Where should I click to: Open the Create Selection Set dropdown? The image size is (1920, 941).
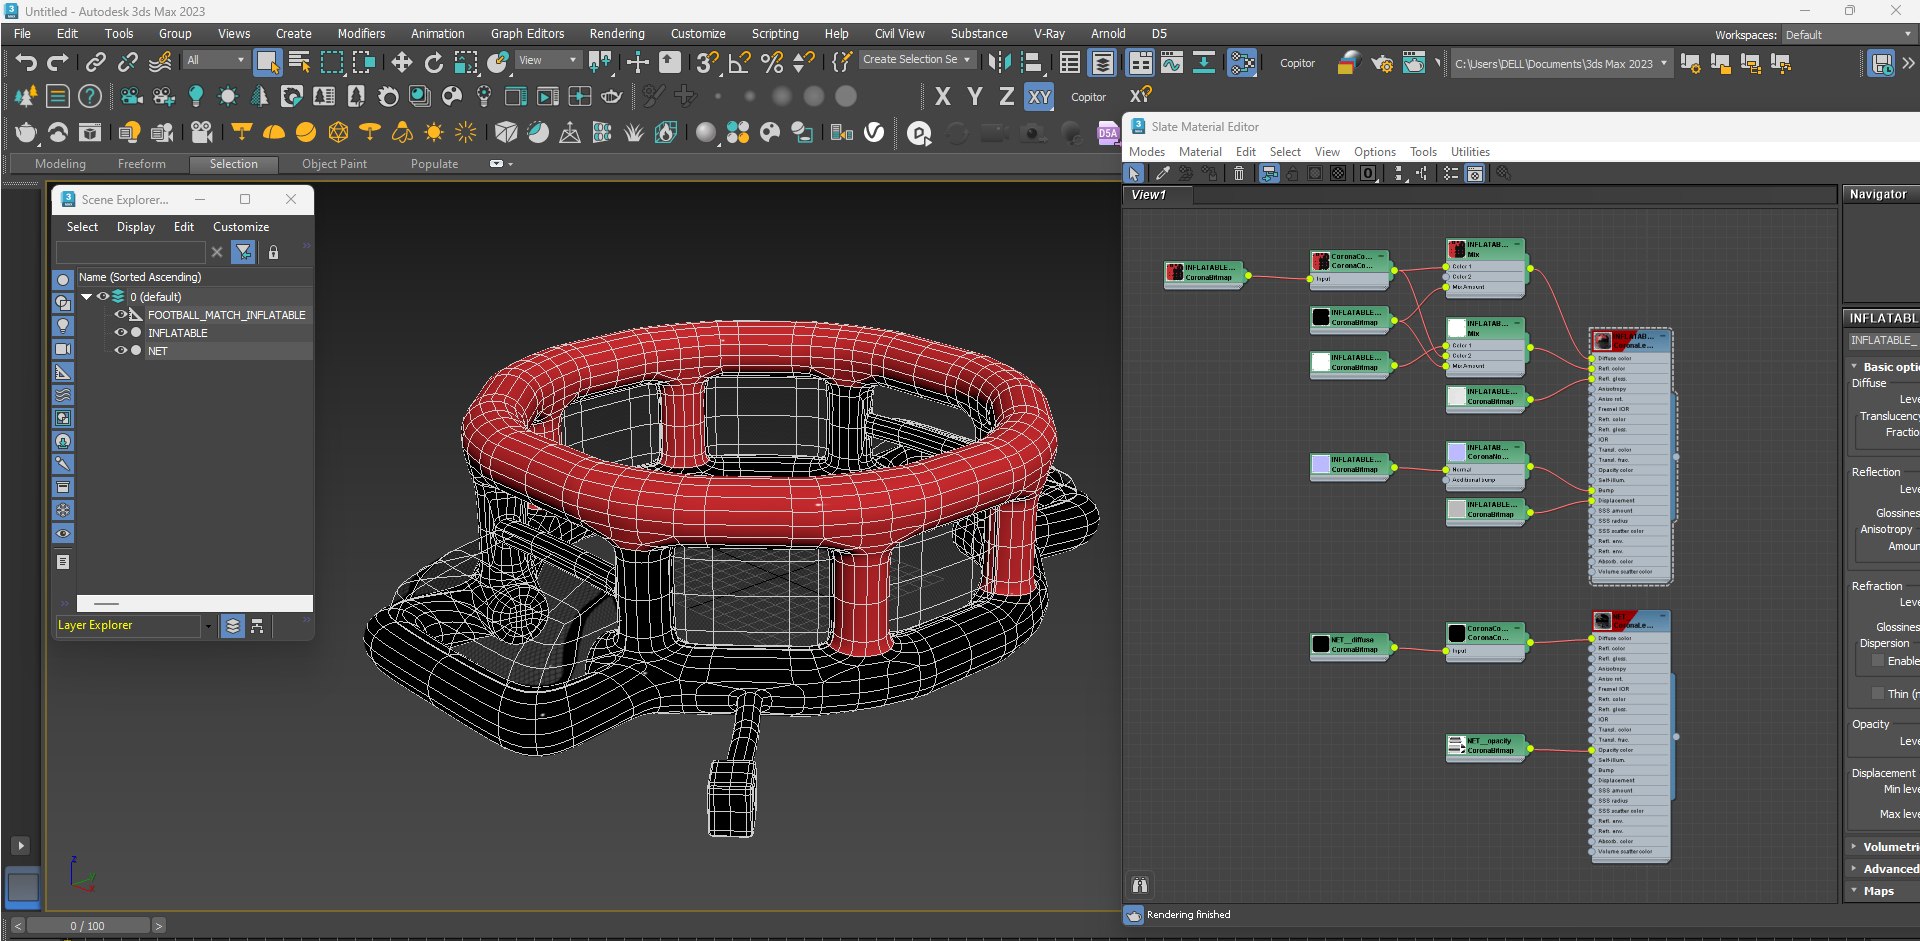[916, 60]
